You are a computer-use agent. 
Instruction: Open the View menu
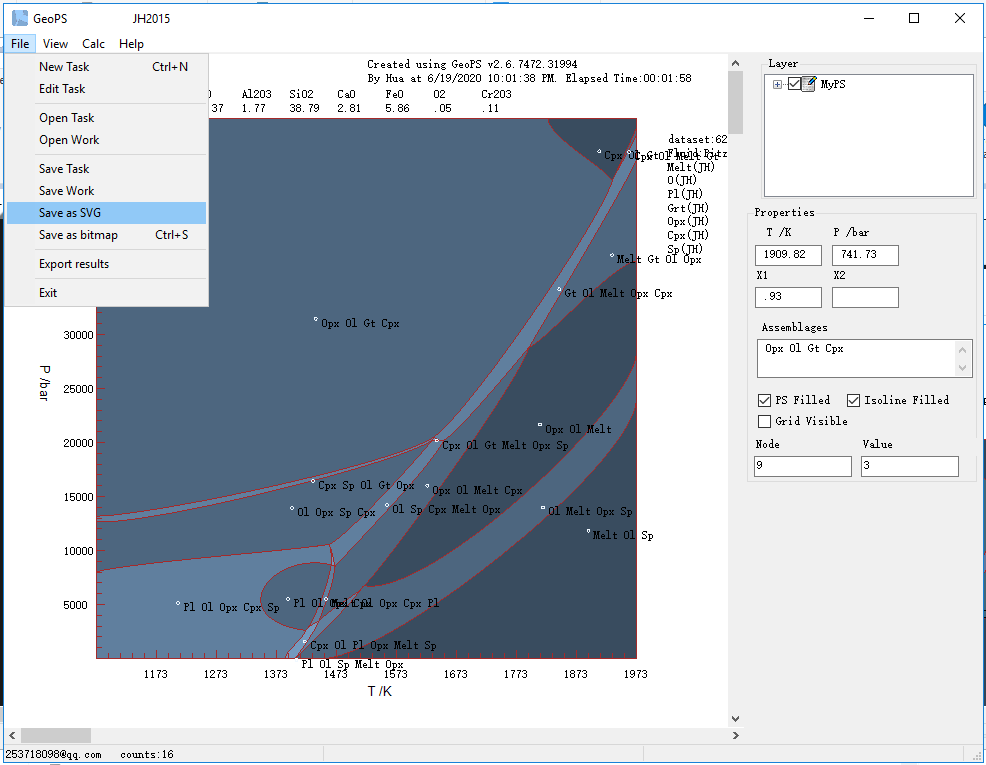coord(56,44)
